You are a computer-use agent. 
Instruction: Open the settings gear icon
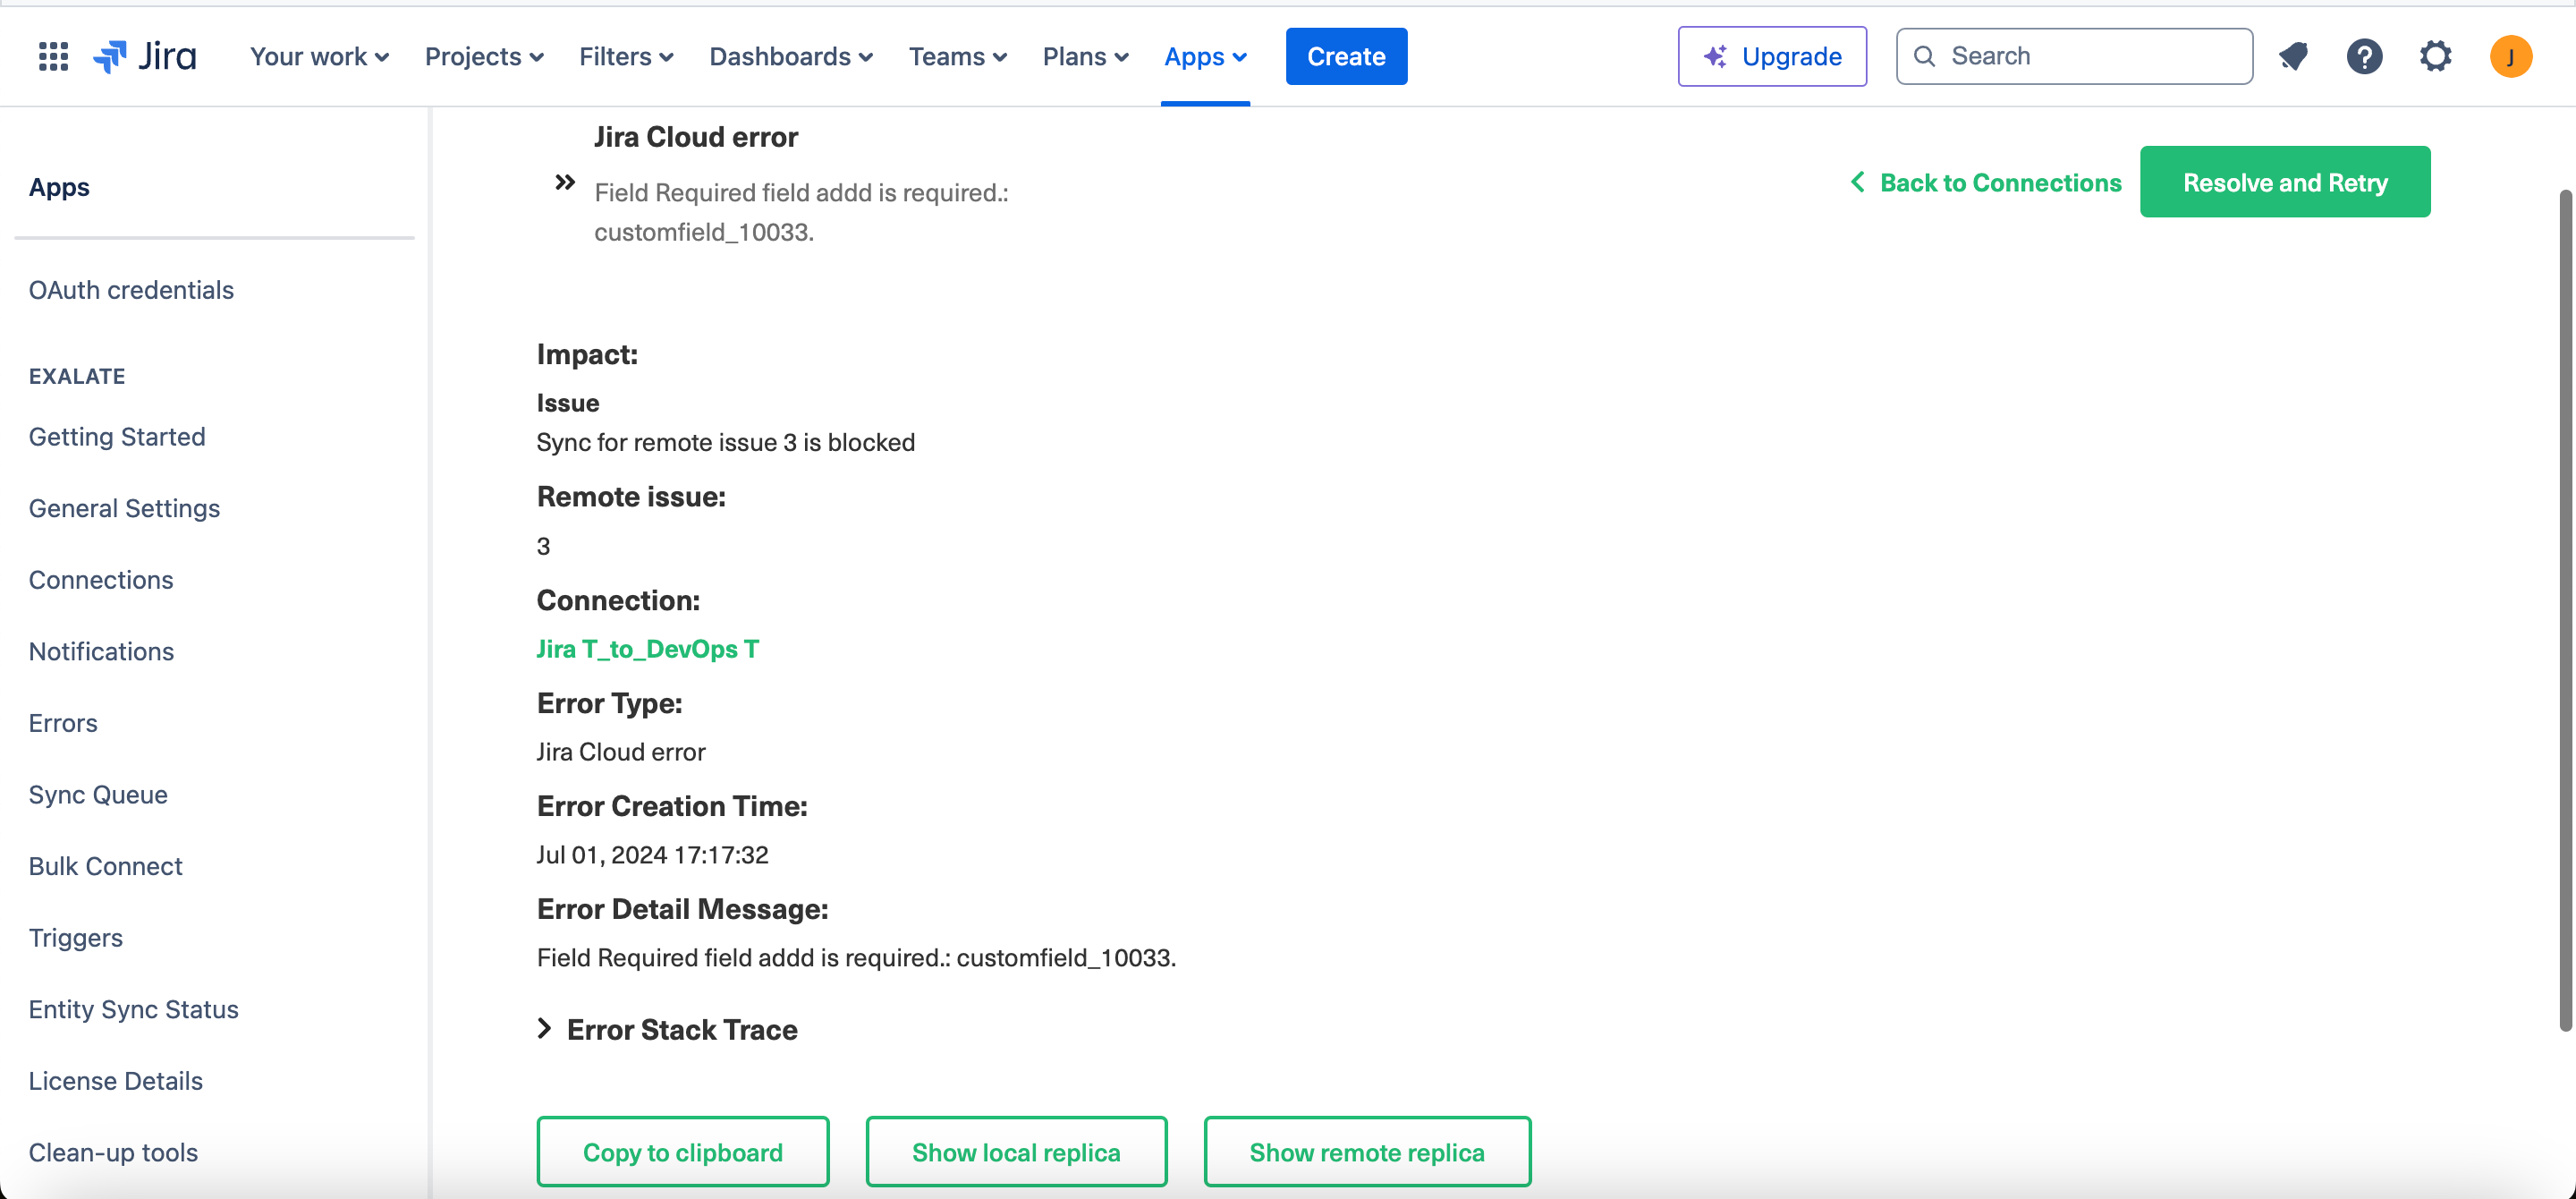(x=2435, y=56)
